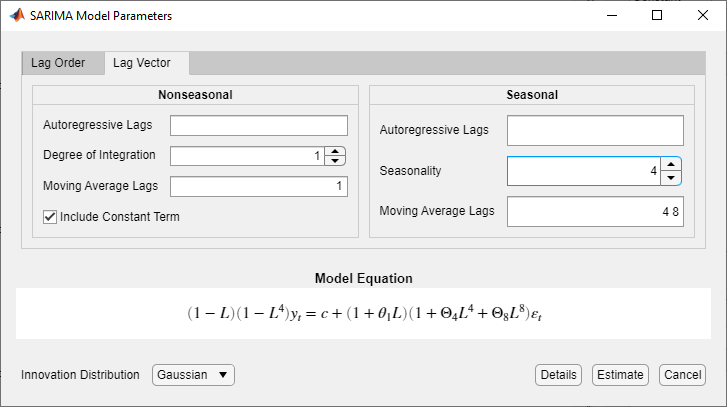Increase Degree of Integration with up arrow

point(336,151)
